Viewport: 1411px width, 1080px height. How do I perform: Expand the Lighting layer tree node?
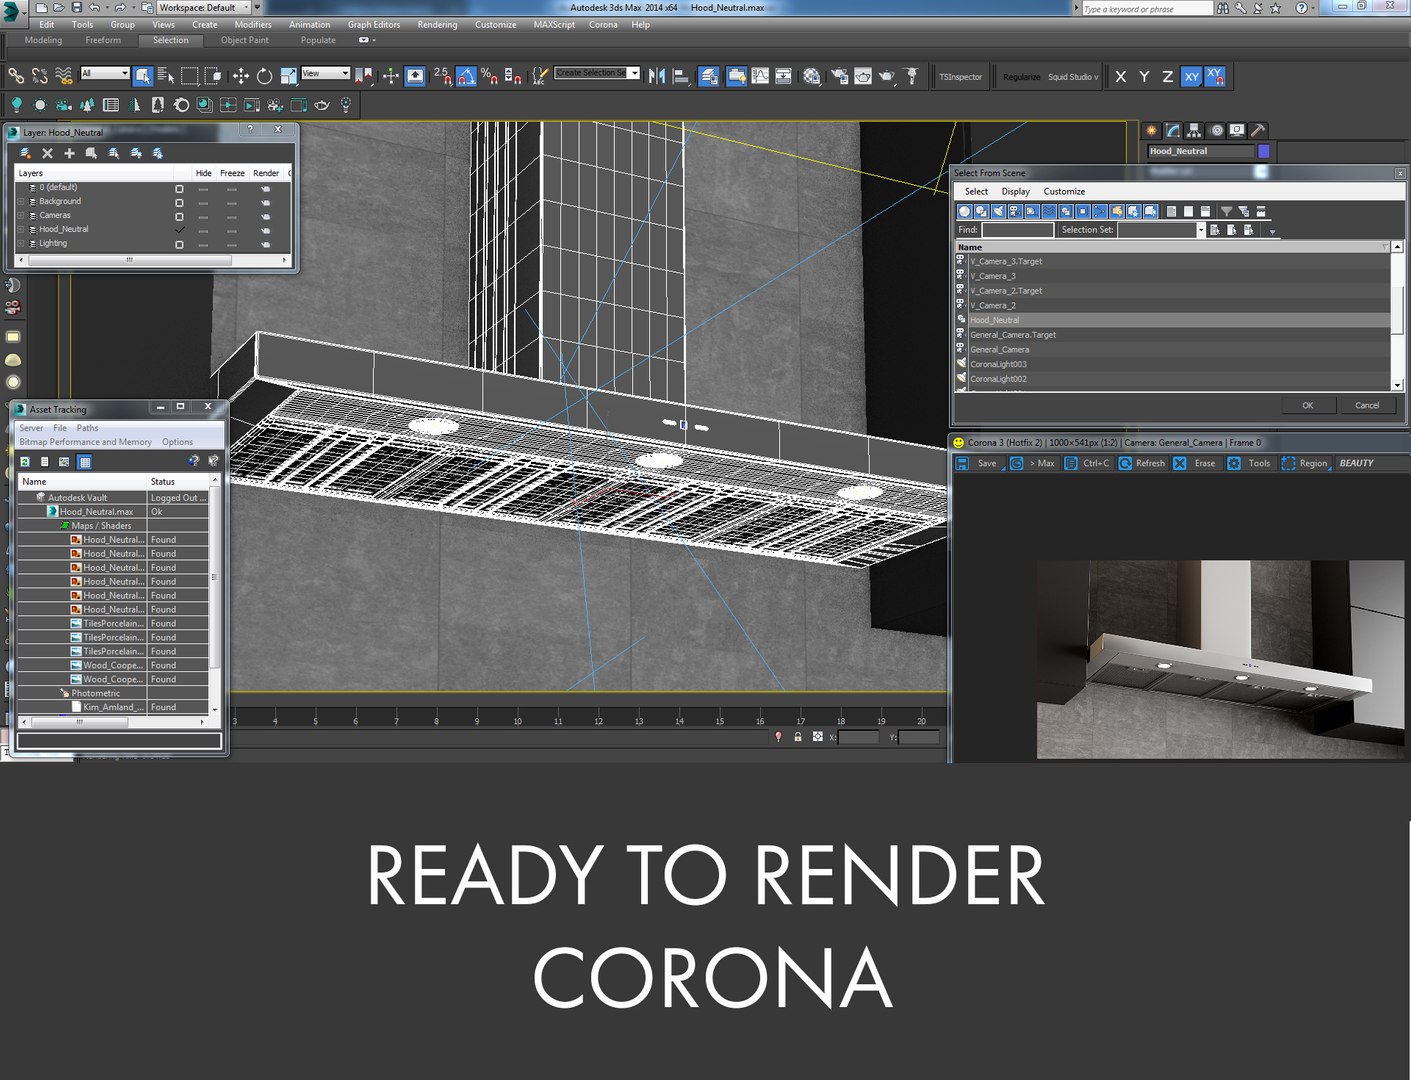(x=21, y=243)
